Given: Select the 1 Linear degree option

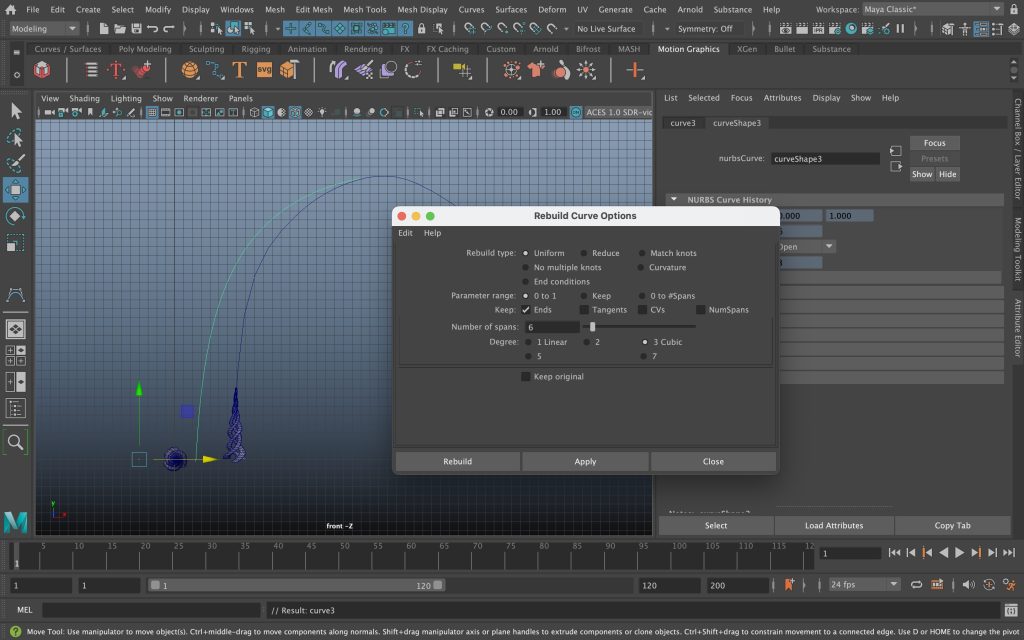Looking at the screenshot, I should point(528,342).
